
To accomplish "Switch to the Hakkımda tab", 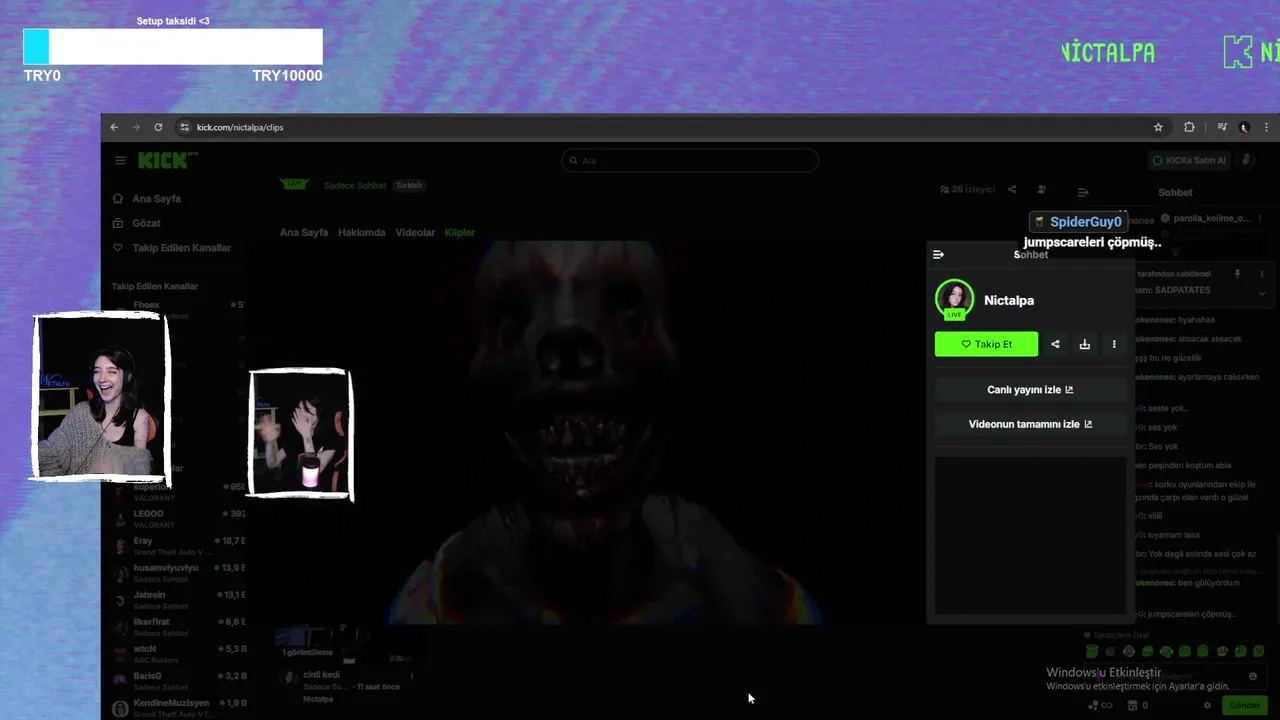I will pos(362,232).
